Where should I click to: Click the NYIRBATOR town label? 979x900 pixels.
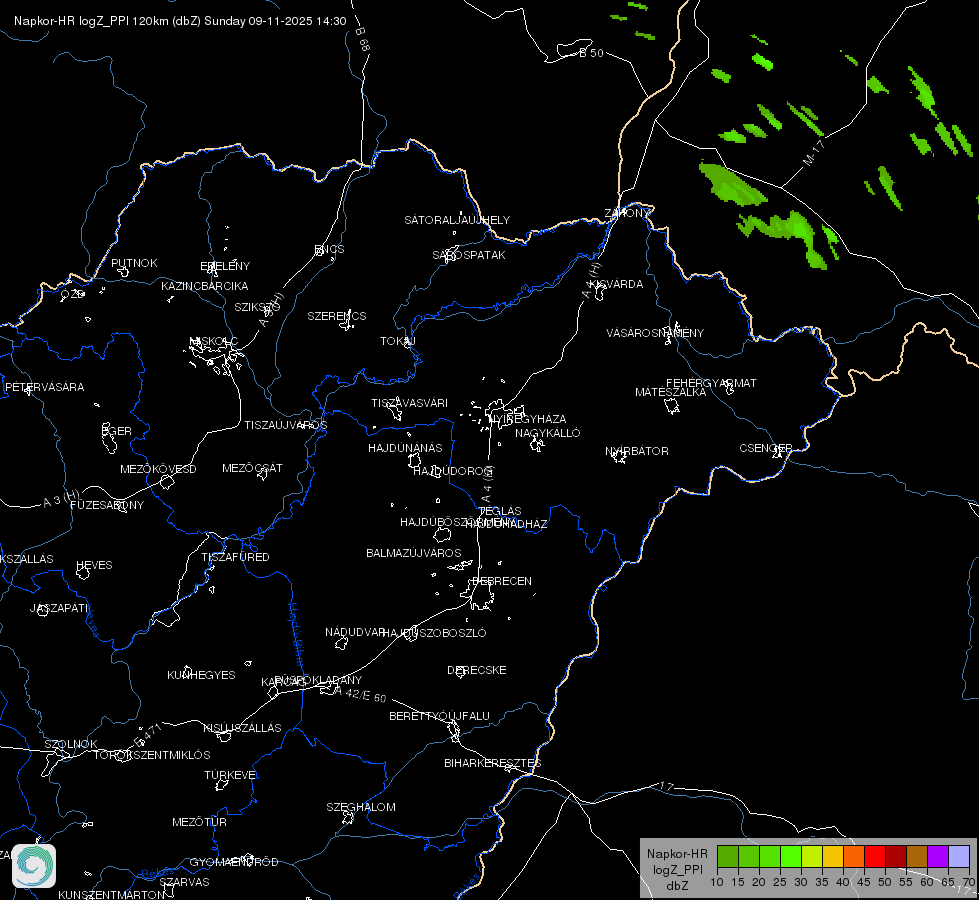[x=637, y=451]
